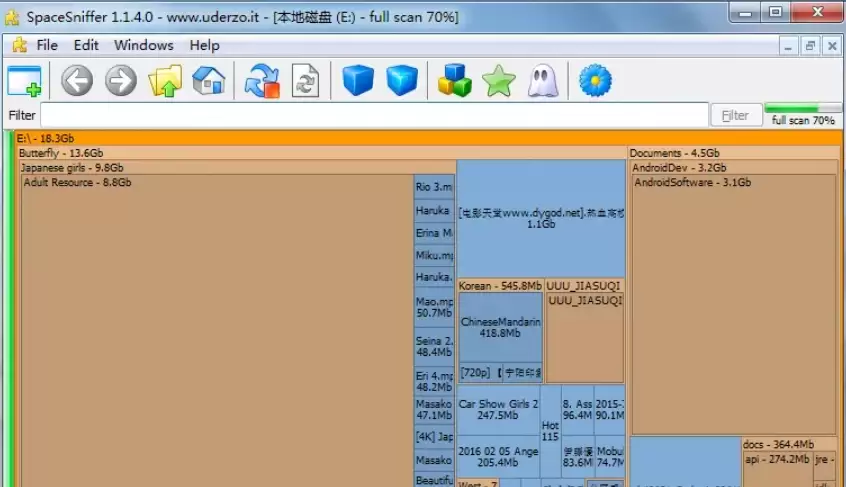Click the first blue cube (less detail) icon
The image size is (846, 487).
click(x=358, y=81)
